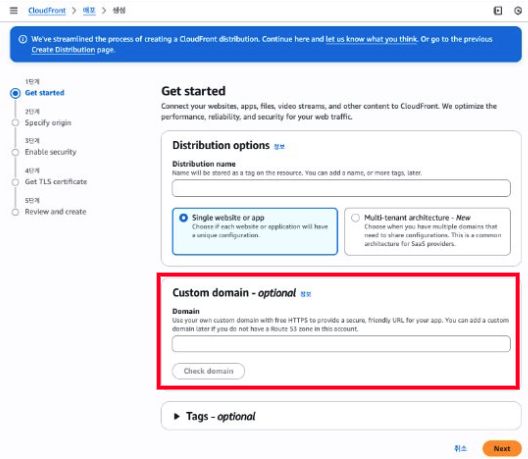528x459 pixels.
Task: Go to Review and create step
Action: click(x=56, y=212)
